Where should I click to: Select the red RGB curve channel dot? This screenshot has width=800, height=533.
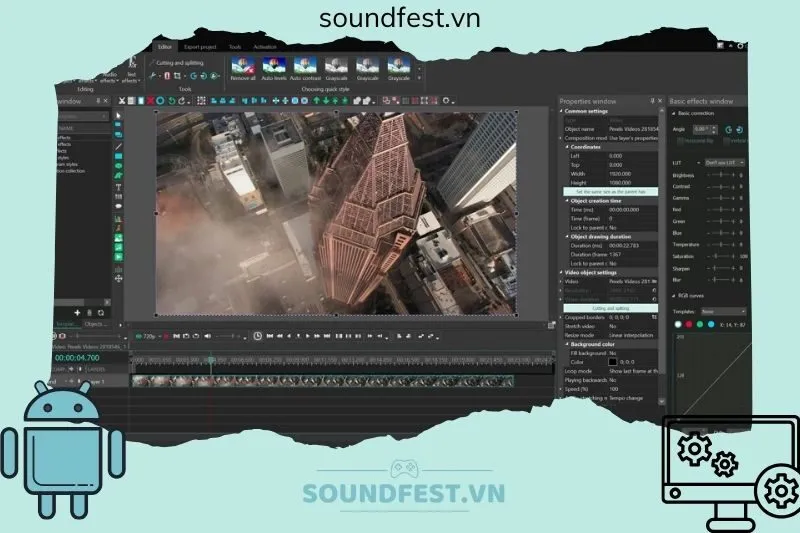pos(689,324)
